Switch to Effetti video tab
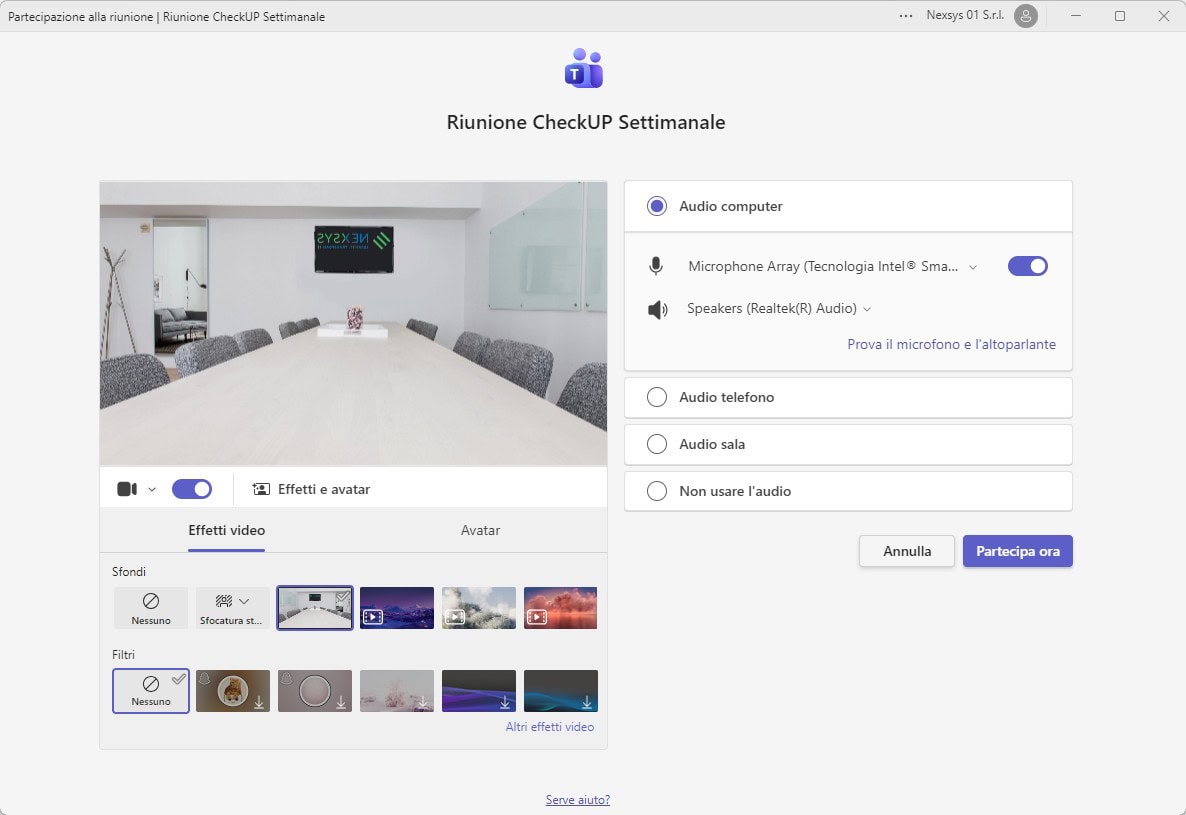 coord(226,531)
